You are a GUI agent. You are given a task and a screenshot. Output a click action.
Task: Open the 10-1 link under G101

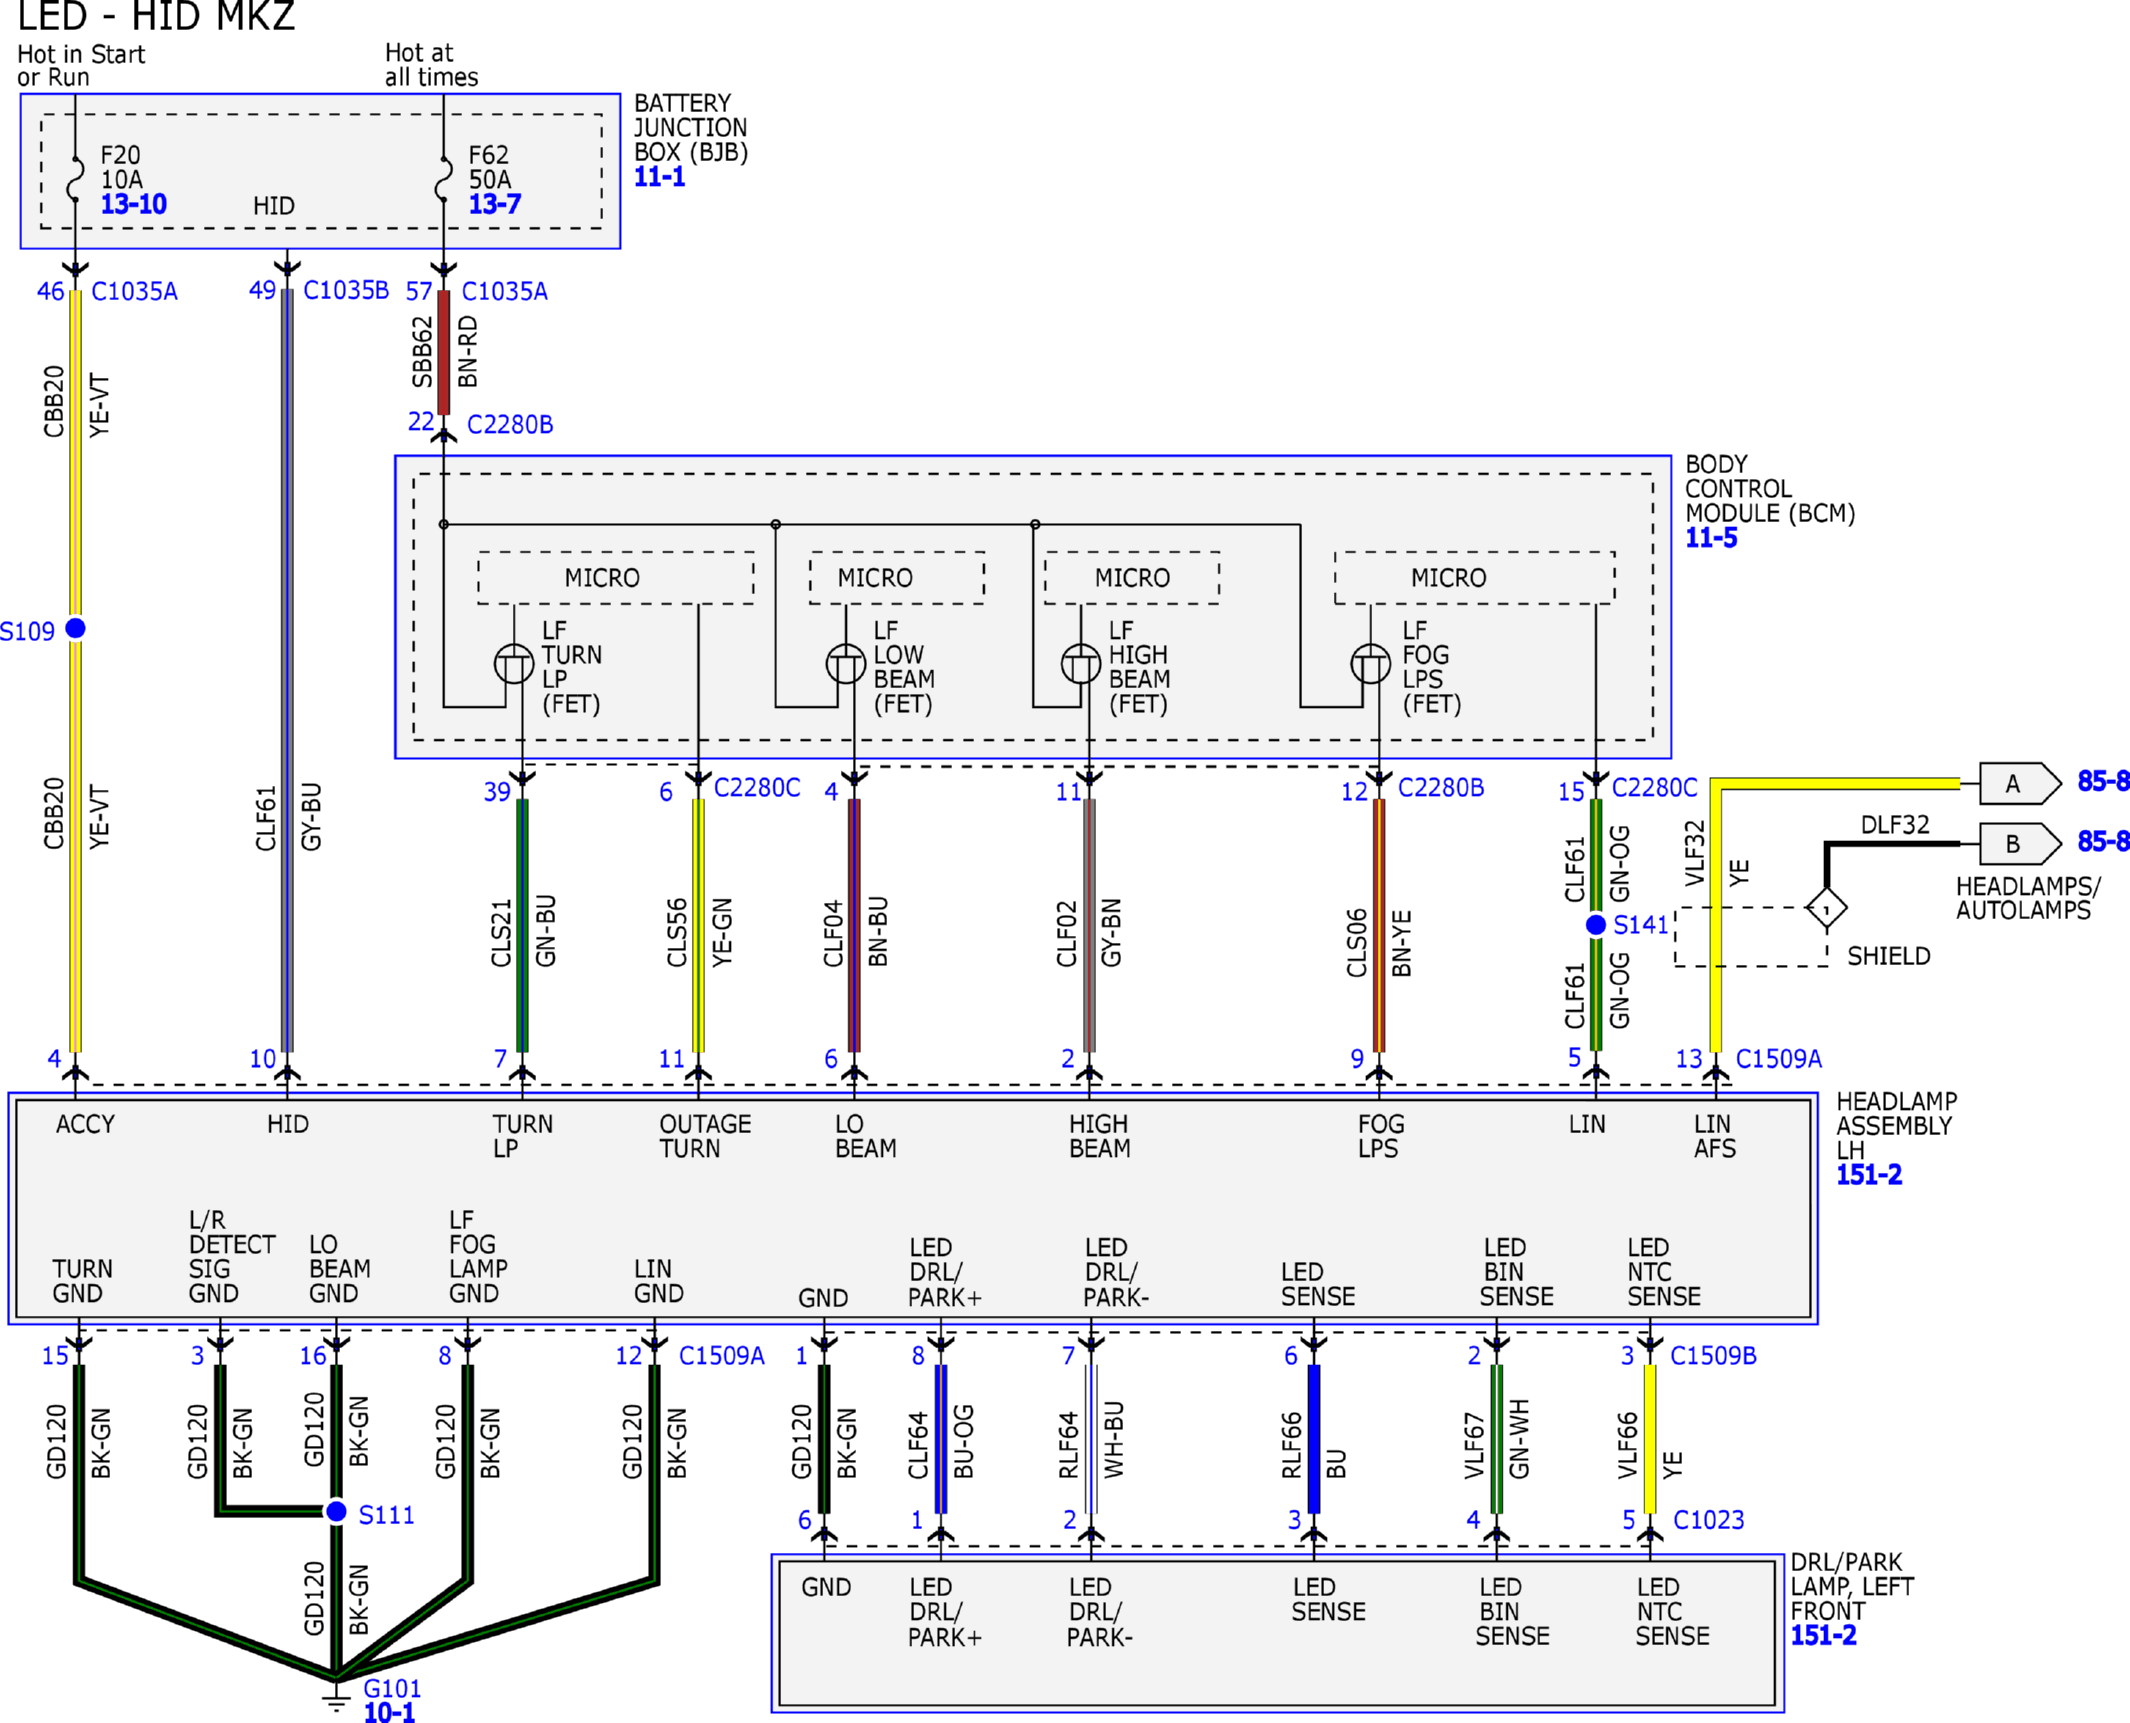(389, 1712)
